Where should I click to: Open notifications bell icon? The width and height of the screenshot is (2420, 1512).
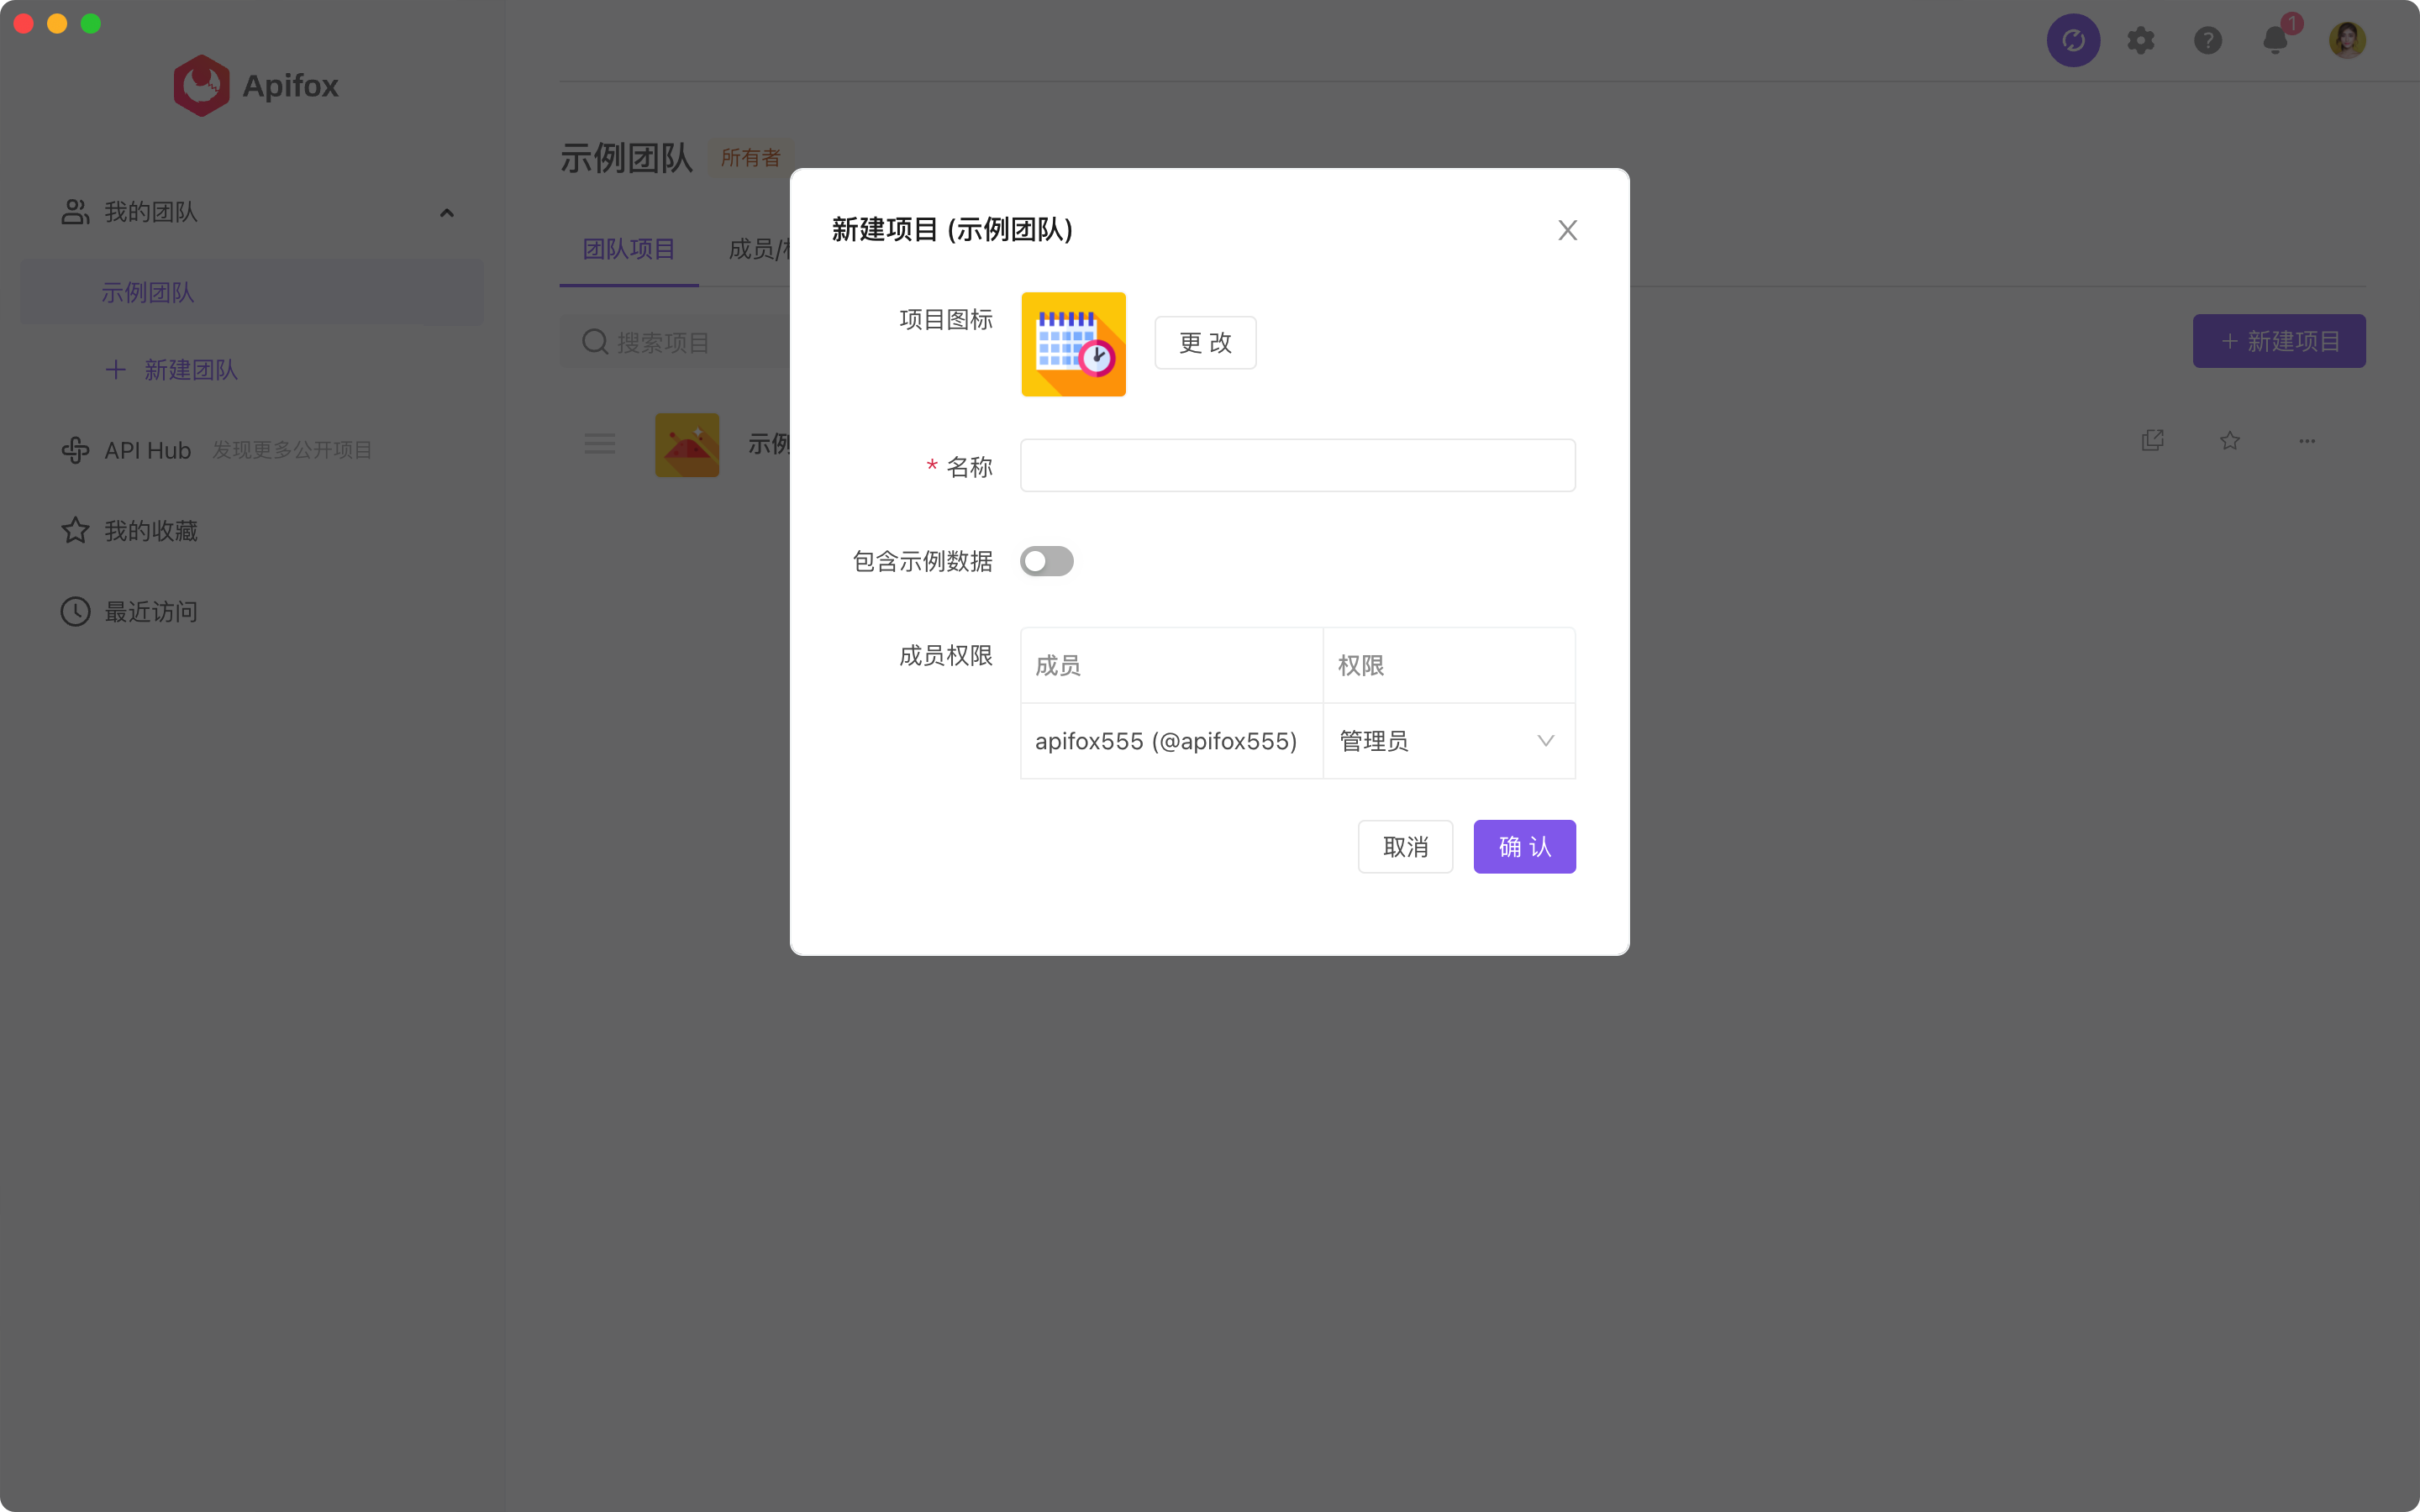(2275, 40)
